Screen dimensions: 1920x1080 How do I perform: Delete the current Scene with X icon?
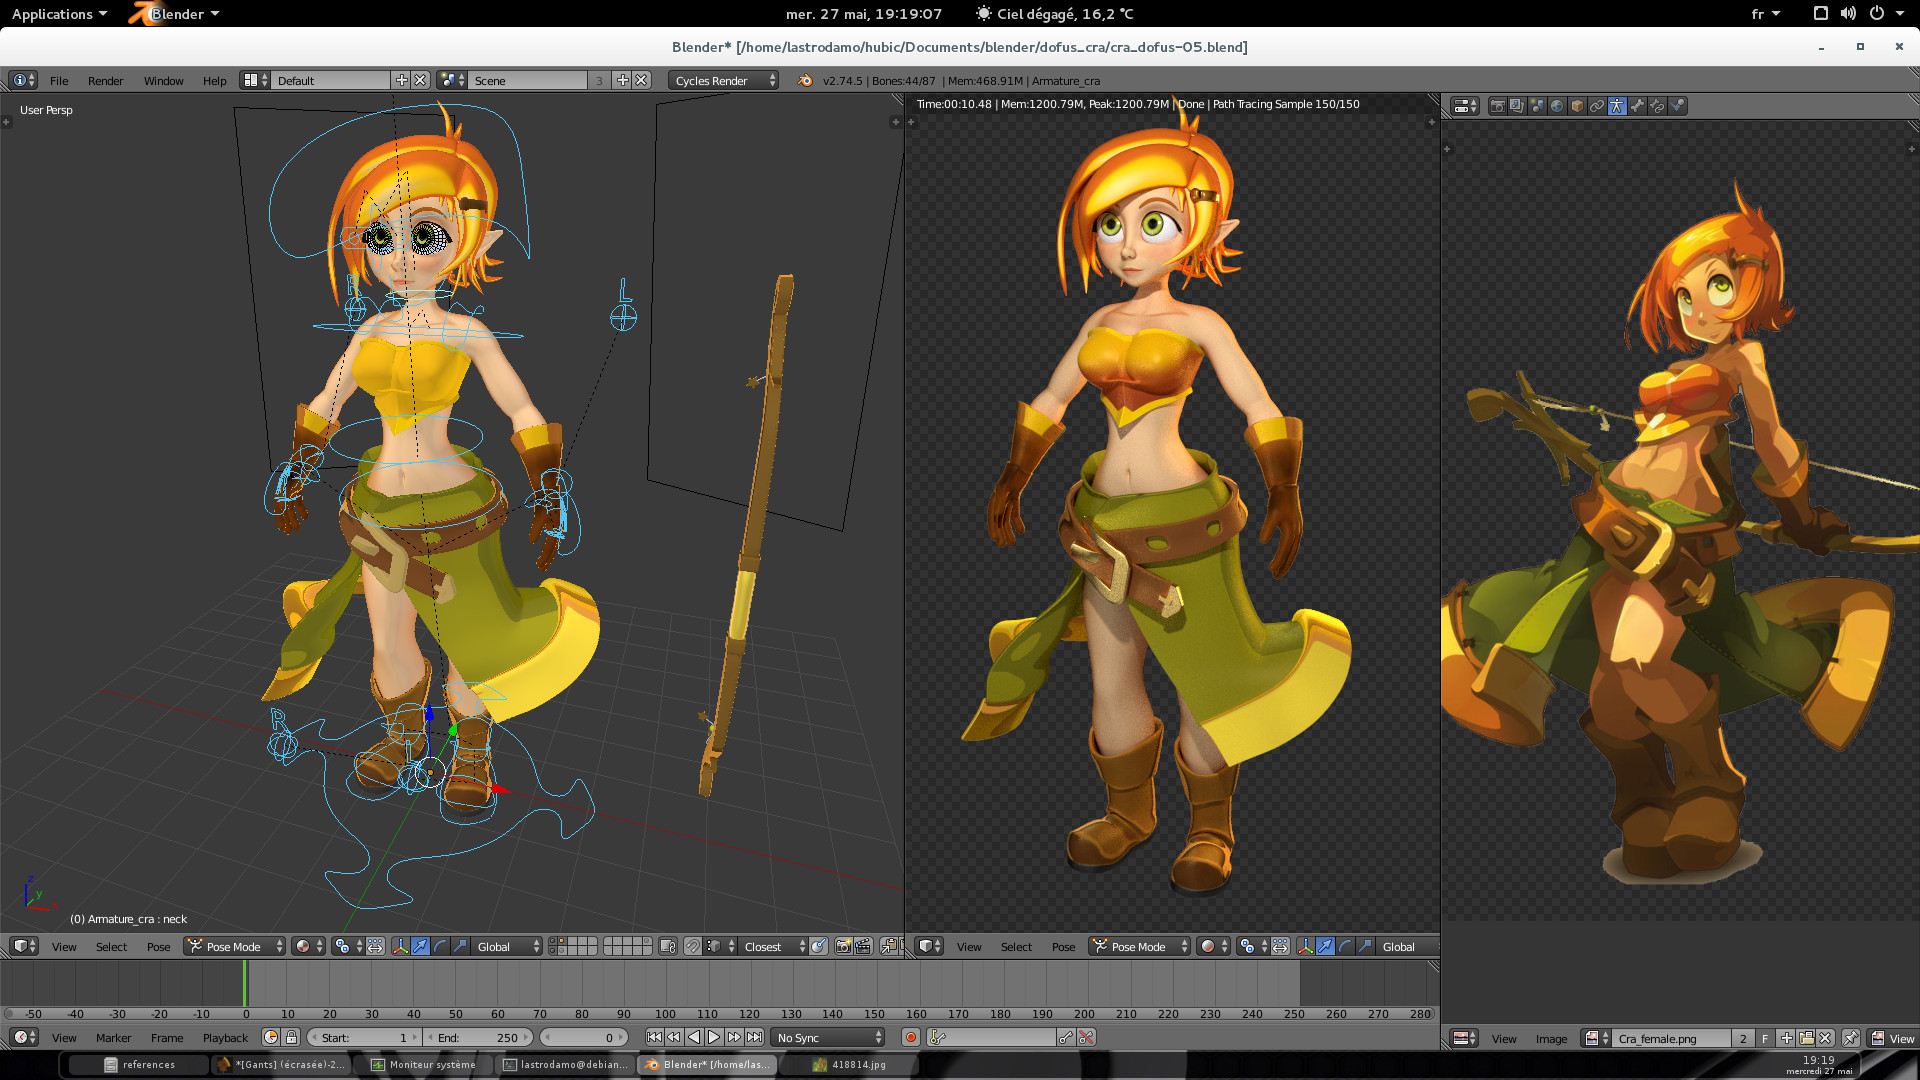(x=641, y=80)
